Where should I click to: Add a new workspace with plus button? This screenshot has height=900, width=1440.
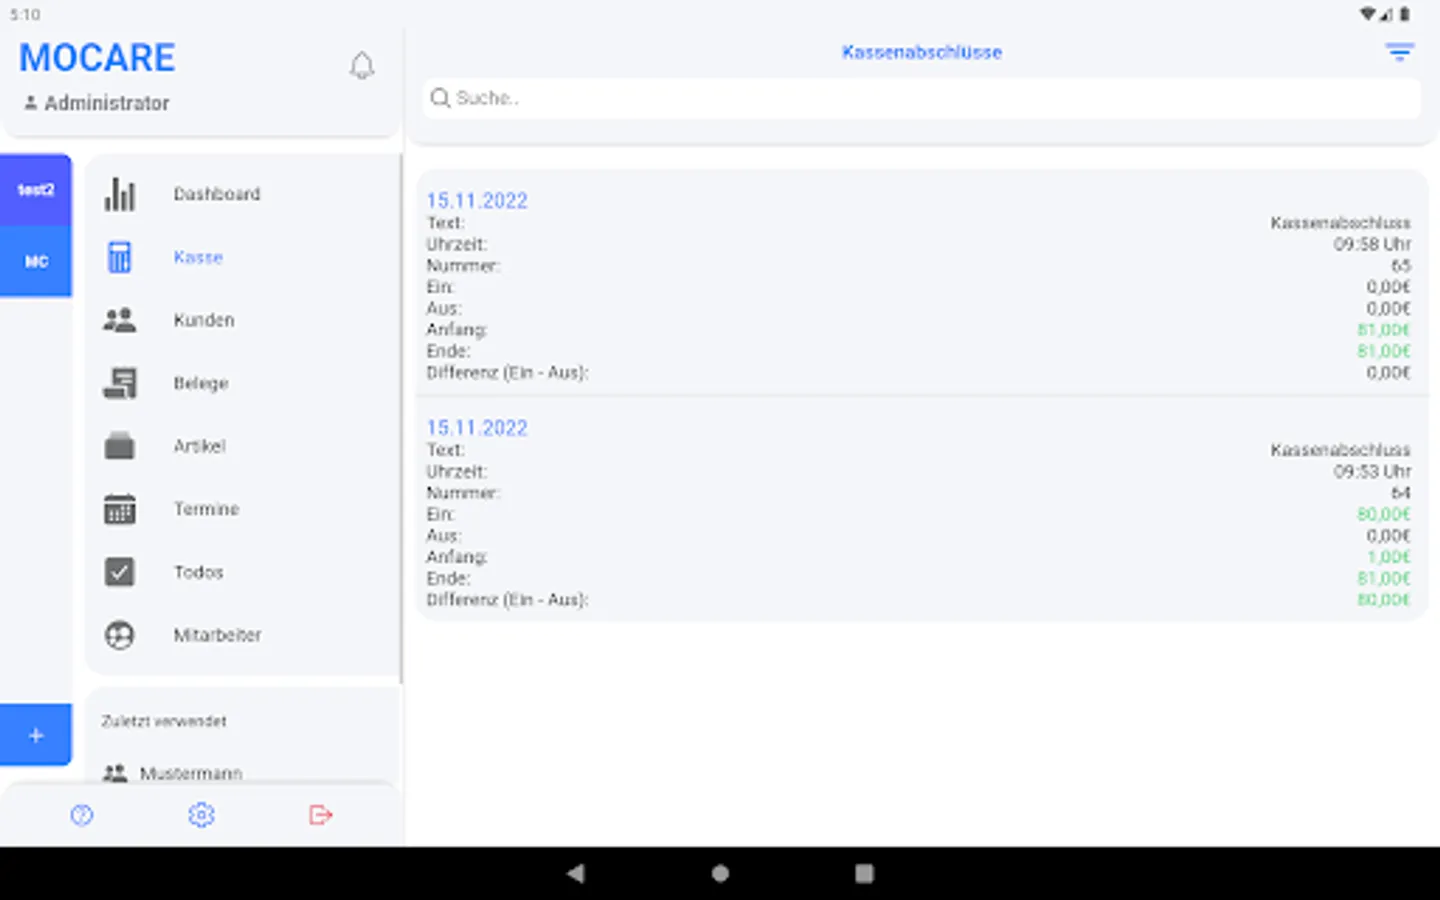[x=36, y=735]
